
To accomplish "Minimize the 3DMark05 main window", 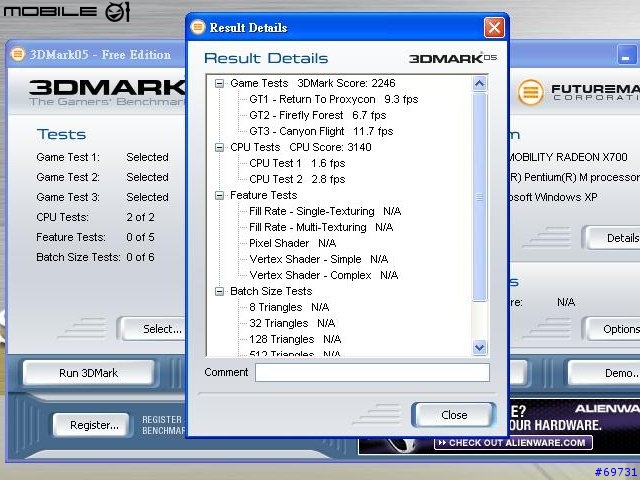I will click(626, 55).
